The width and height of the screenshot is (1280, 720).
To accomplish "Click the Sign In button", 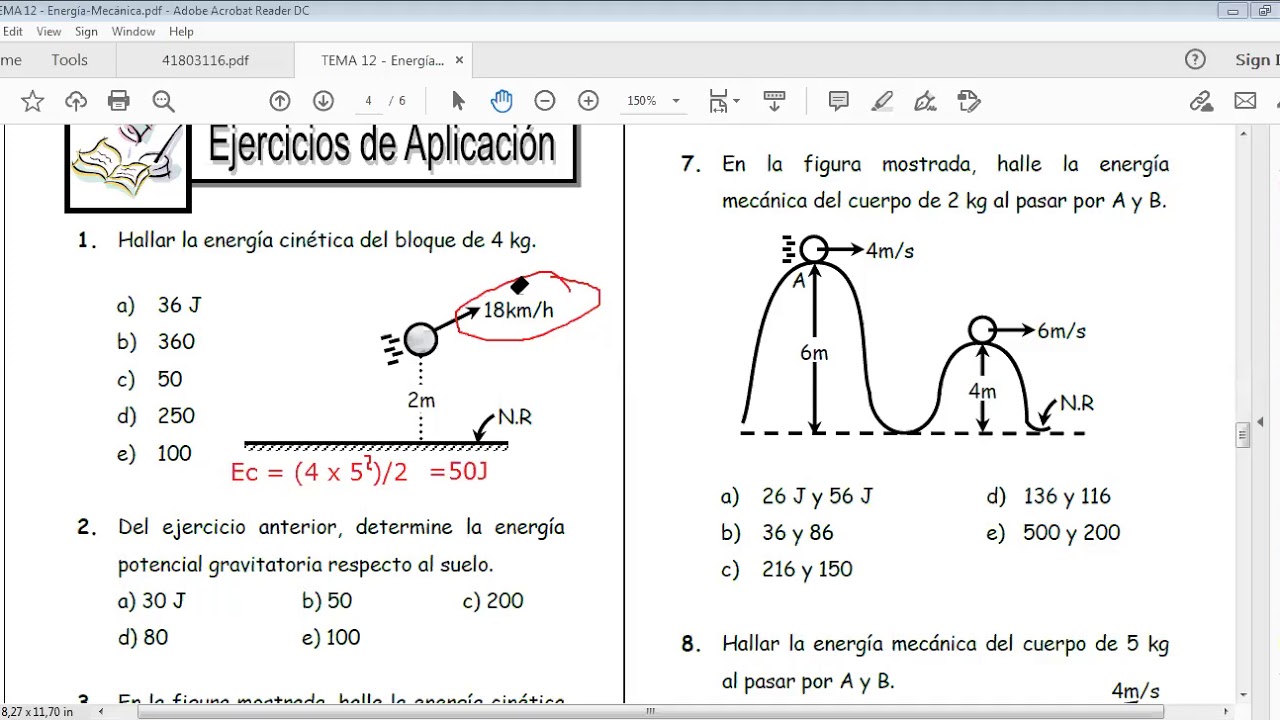I will tap(1256, 60).
